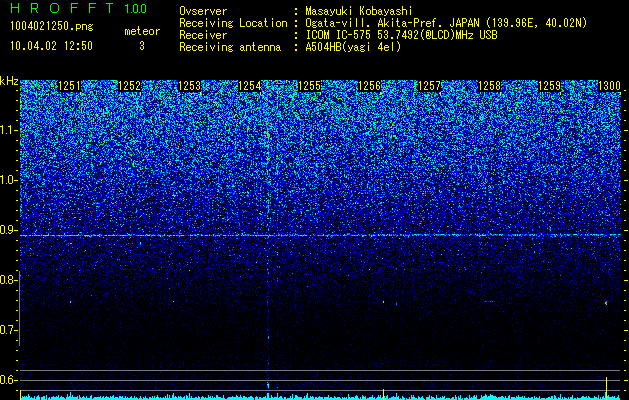The width and height of the screenshot is (629, 400).
Task: Click the 1255 time marker
Action: click(310, 86)
